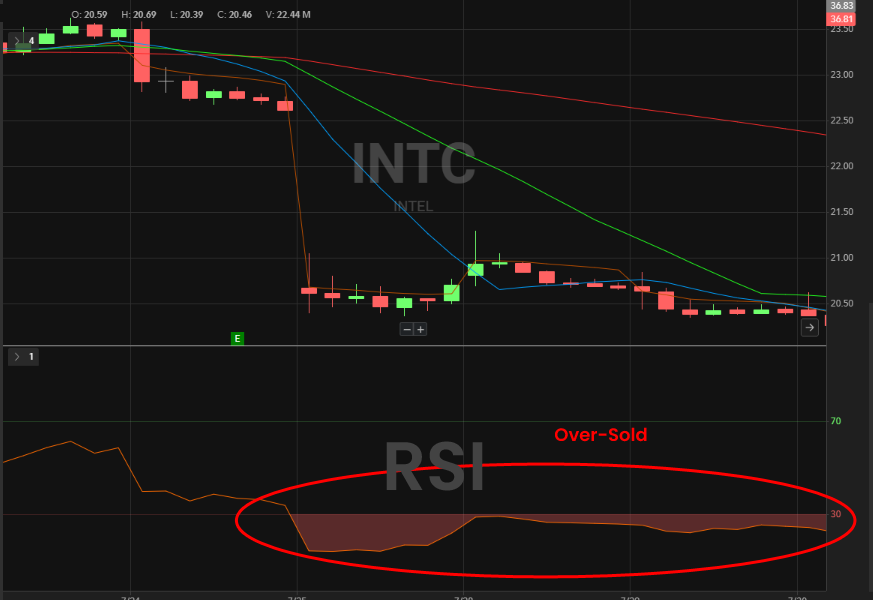Click the RSI watermark text
873x600 pixels.
coord(434,468)
